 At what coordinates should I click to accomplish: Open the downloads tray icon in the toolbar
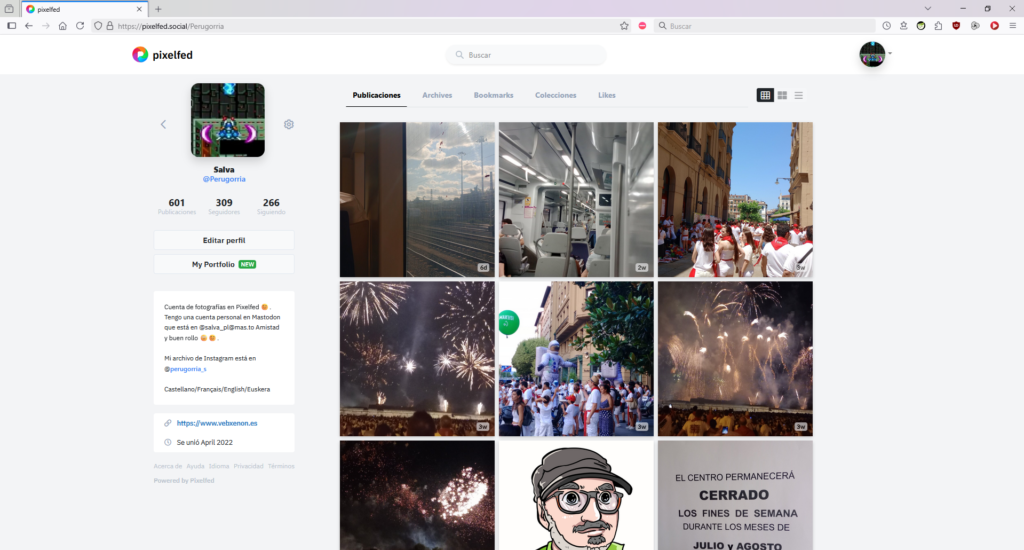904,26
